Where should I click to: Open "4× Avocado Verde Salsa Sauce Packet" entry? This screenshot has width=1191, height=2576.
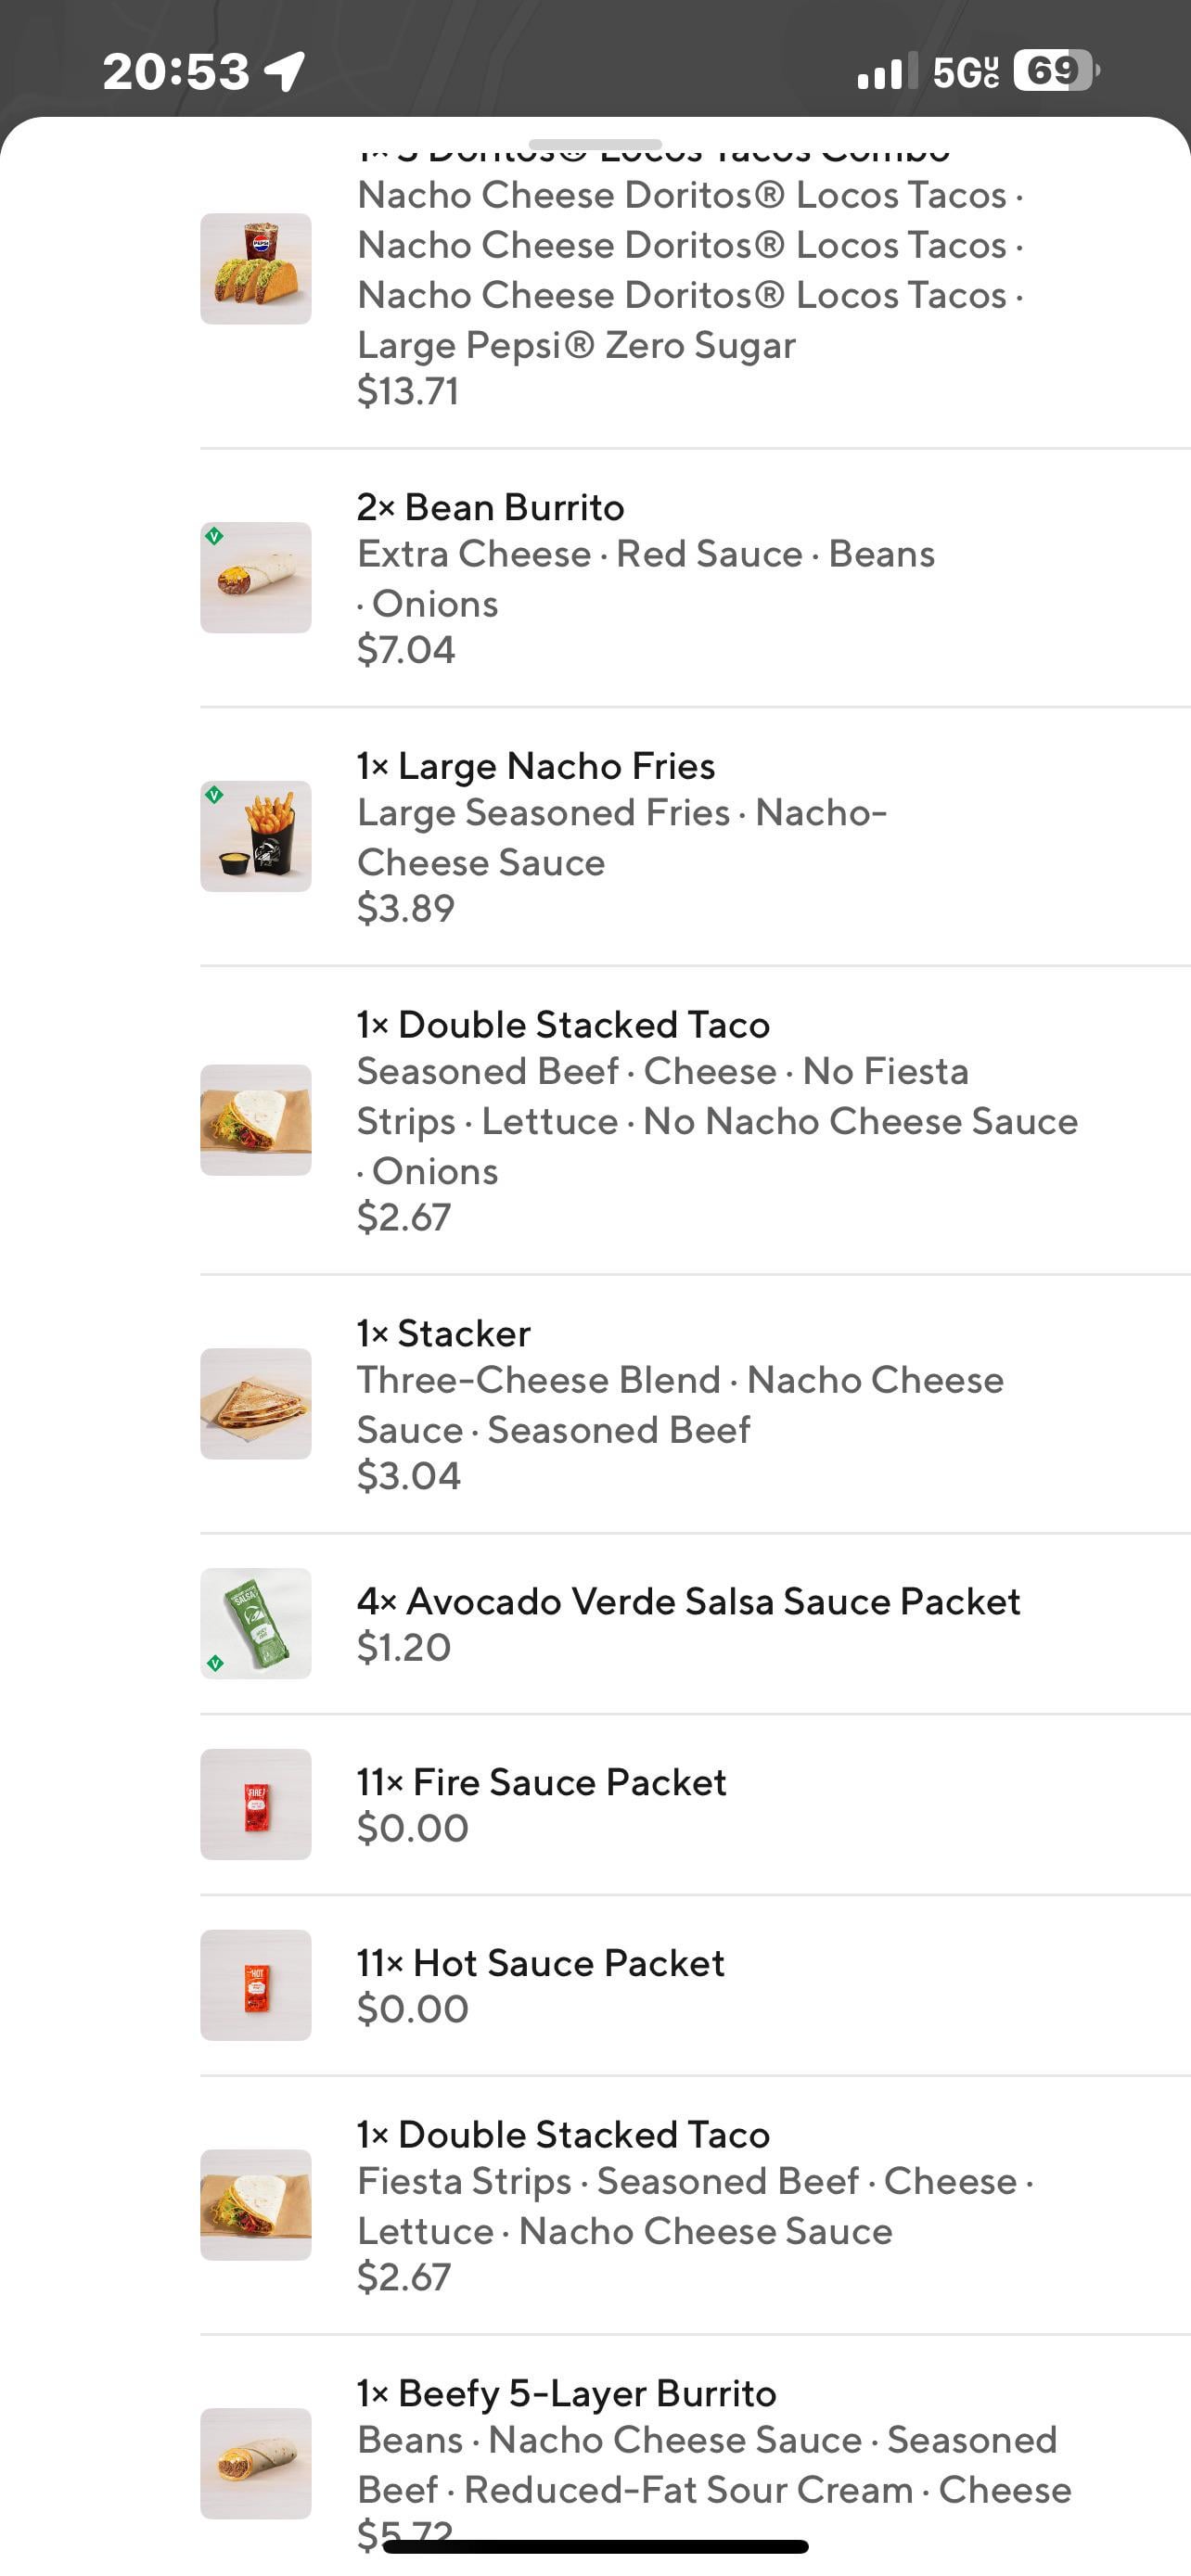click(688, 1601)
